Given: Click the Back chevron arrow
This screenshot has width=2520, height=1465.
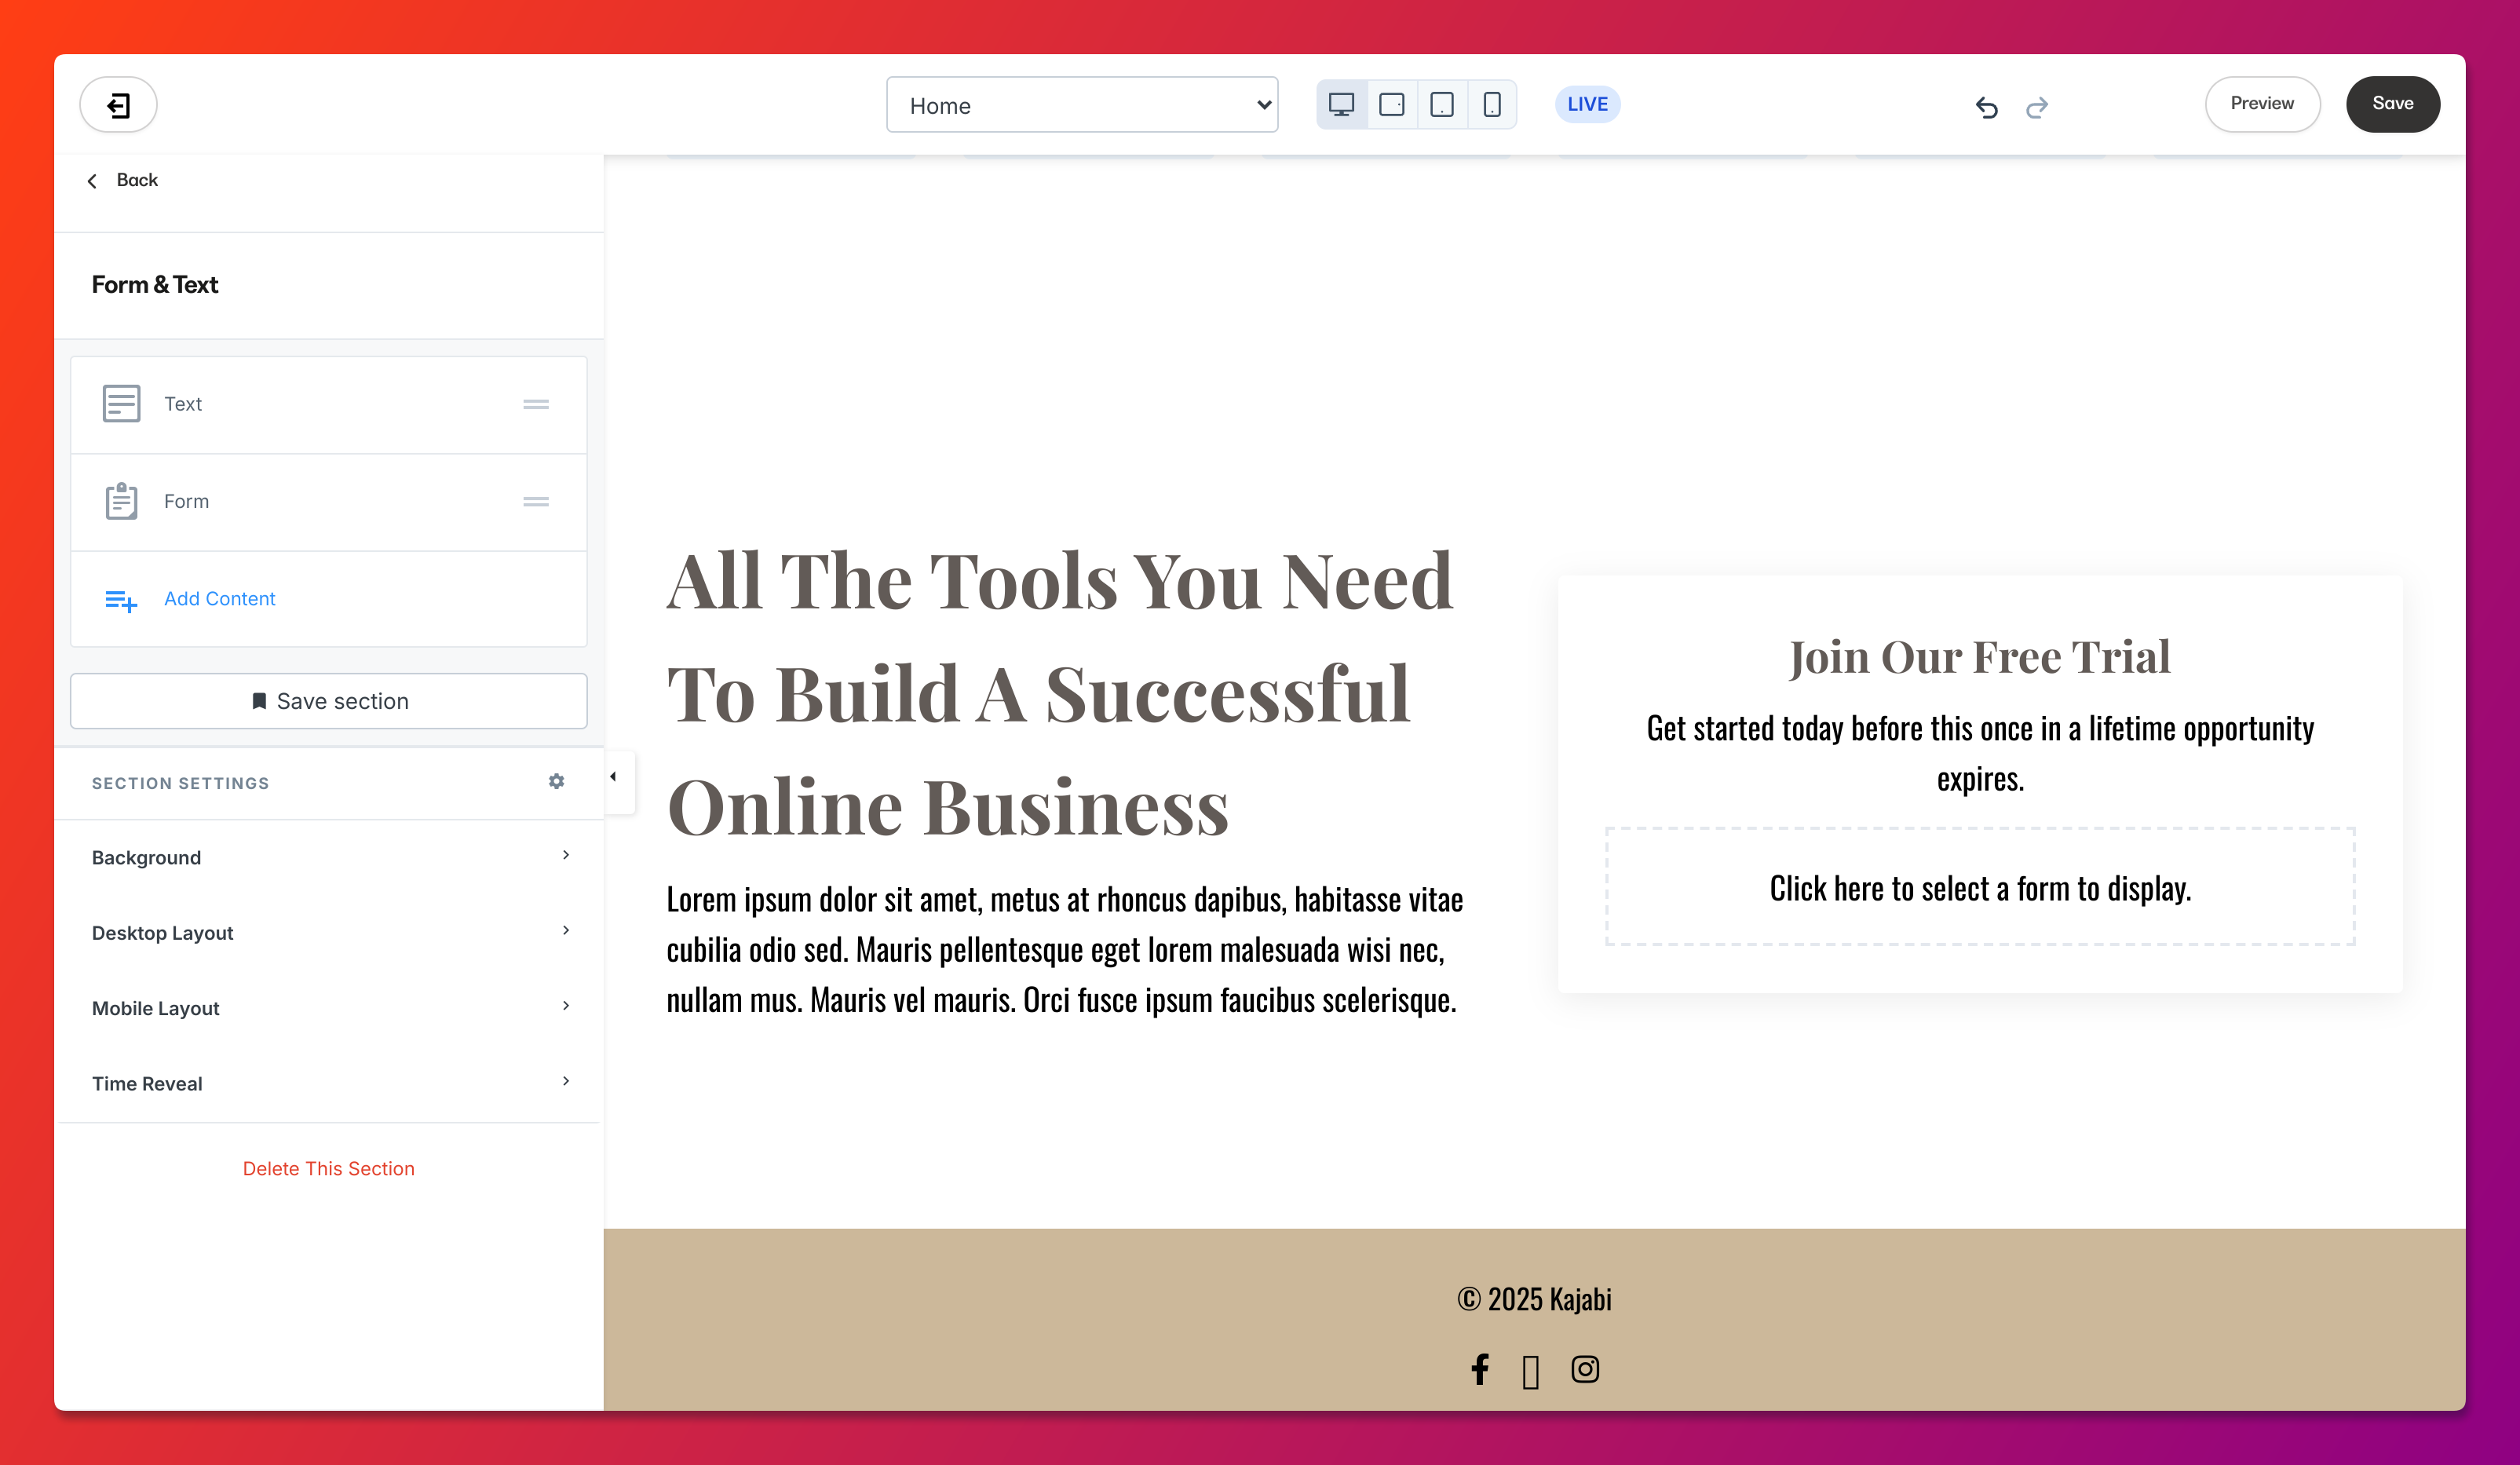Looking at the screenshot, I should pyautogui.click(x=92, y=181).
